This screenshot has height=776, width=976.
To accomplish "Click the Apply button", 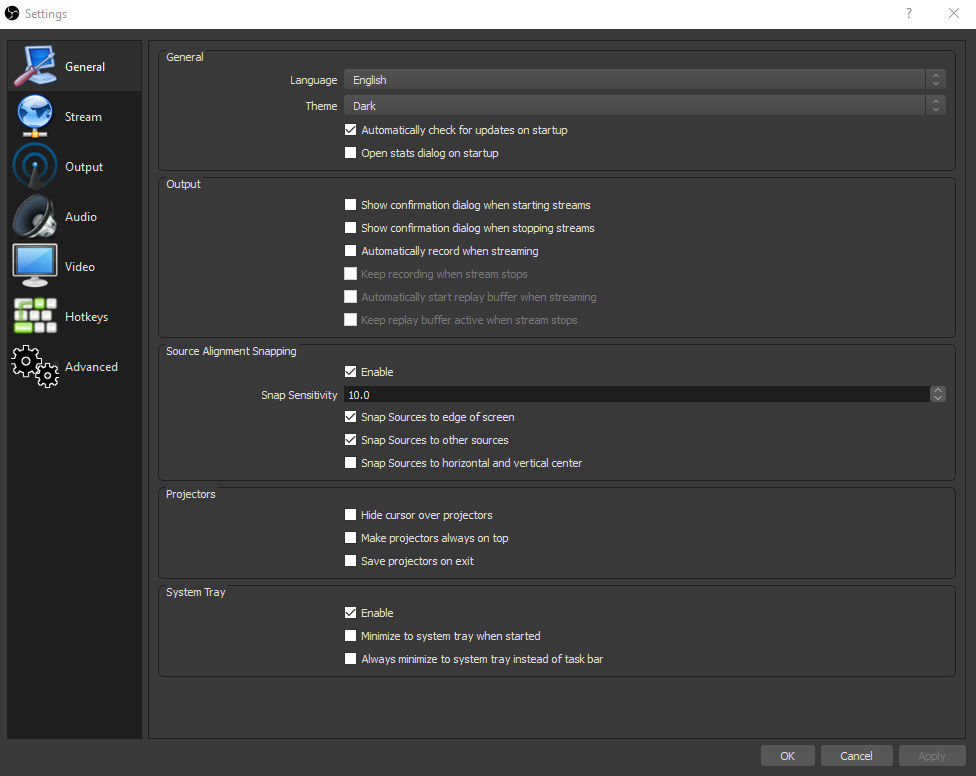I will tap(932, 755).
